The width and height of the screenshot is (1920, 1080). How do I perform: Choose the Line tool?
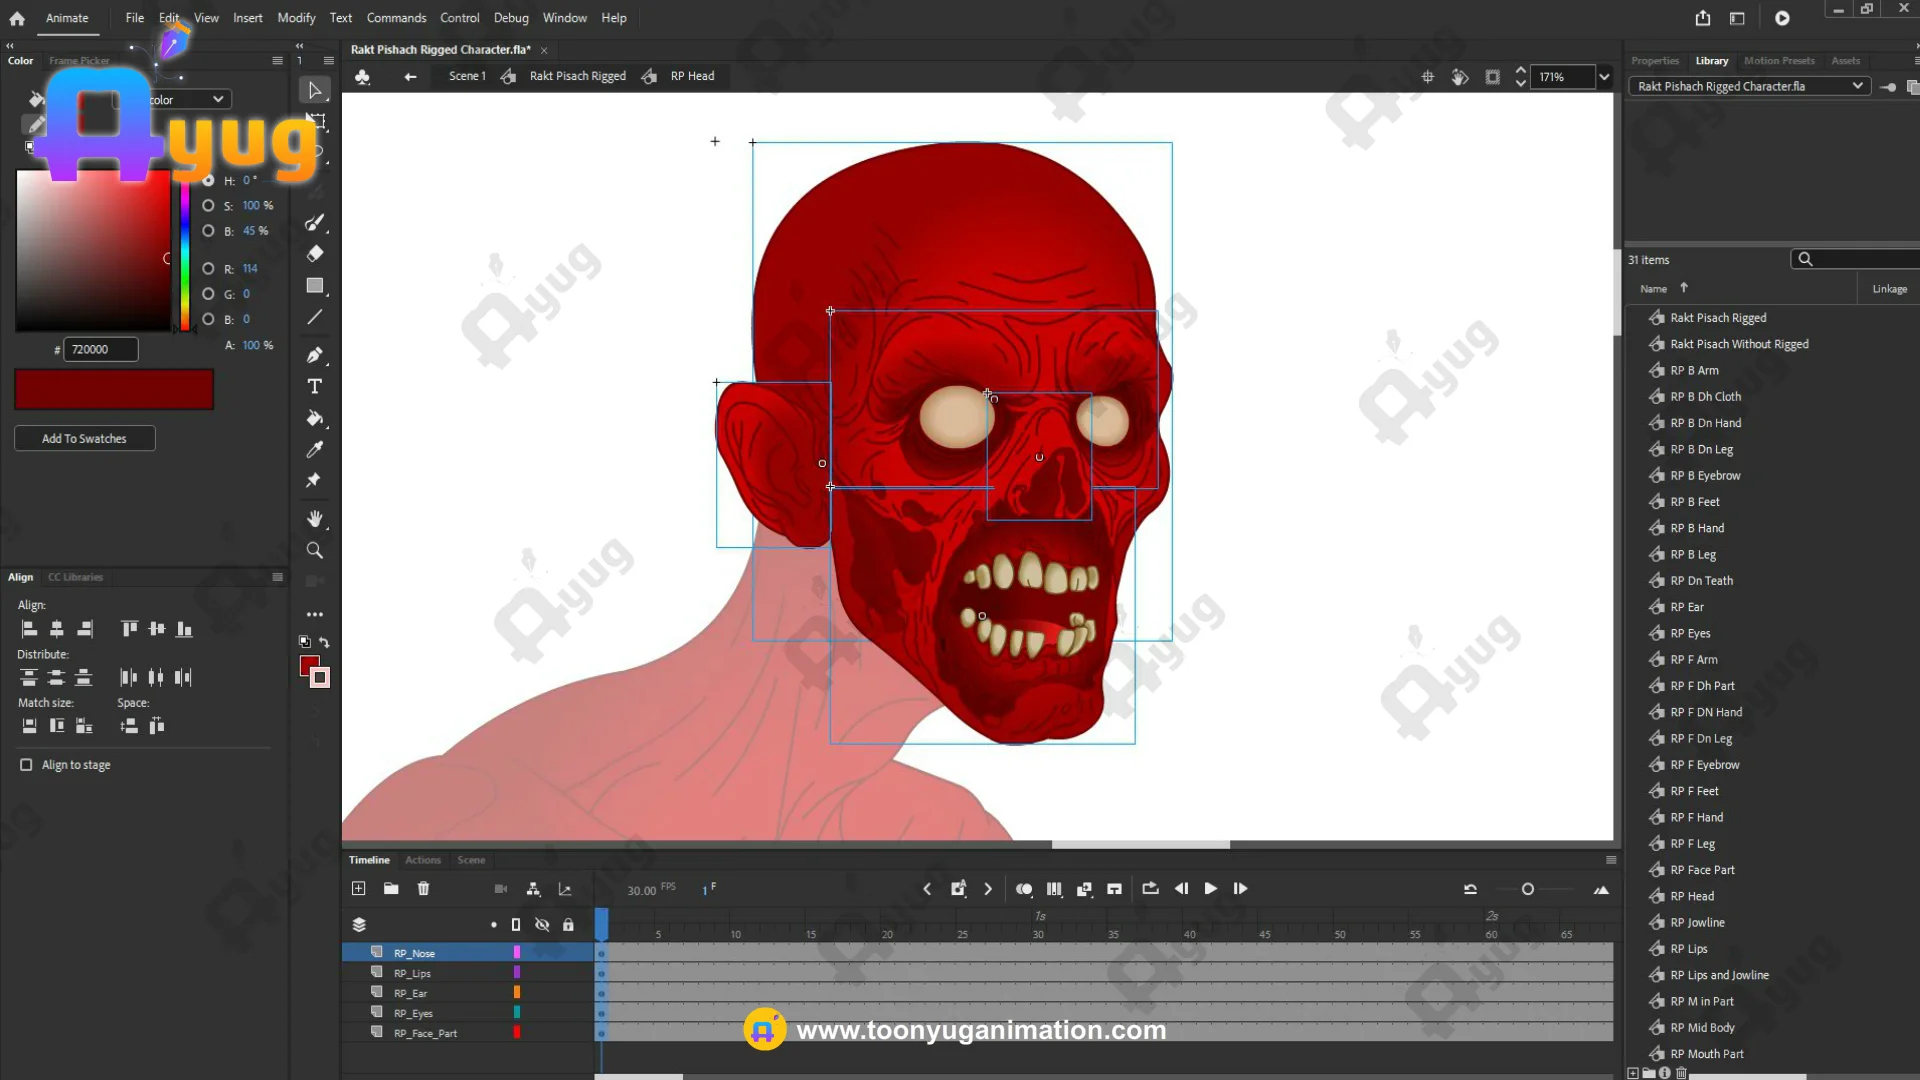[314, 318]
